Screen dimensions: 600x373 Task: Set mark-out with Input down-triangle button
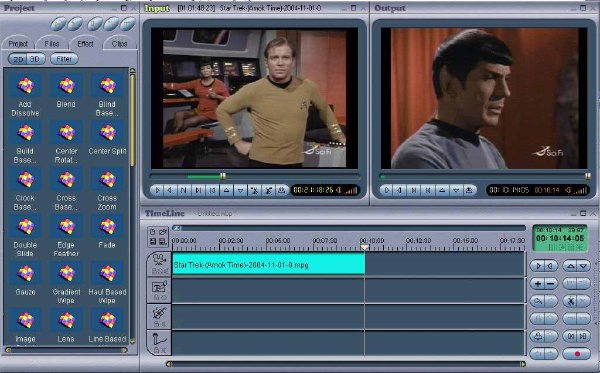tap(241, 190)
